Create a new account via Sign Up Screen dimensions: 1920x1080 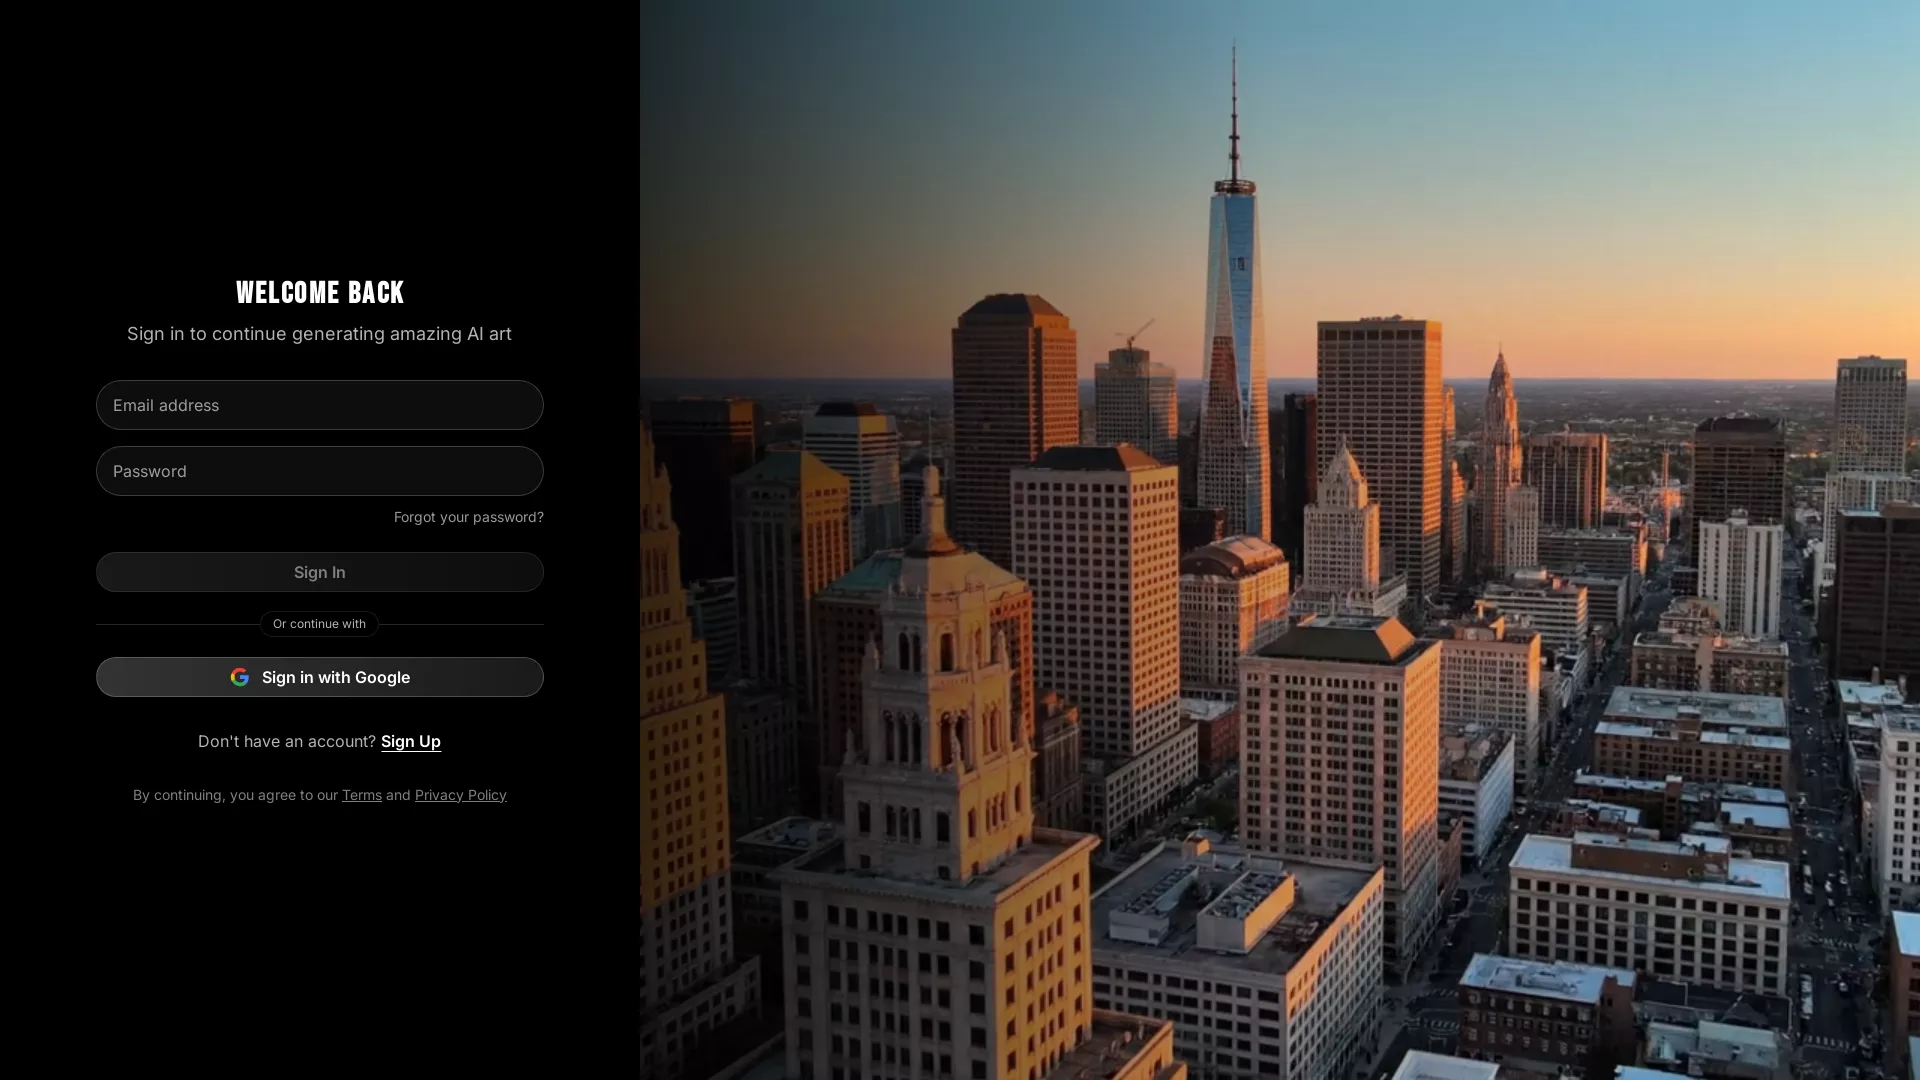point(410,741)
